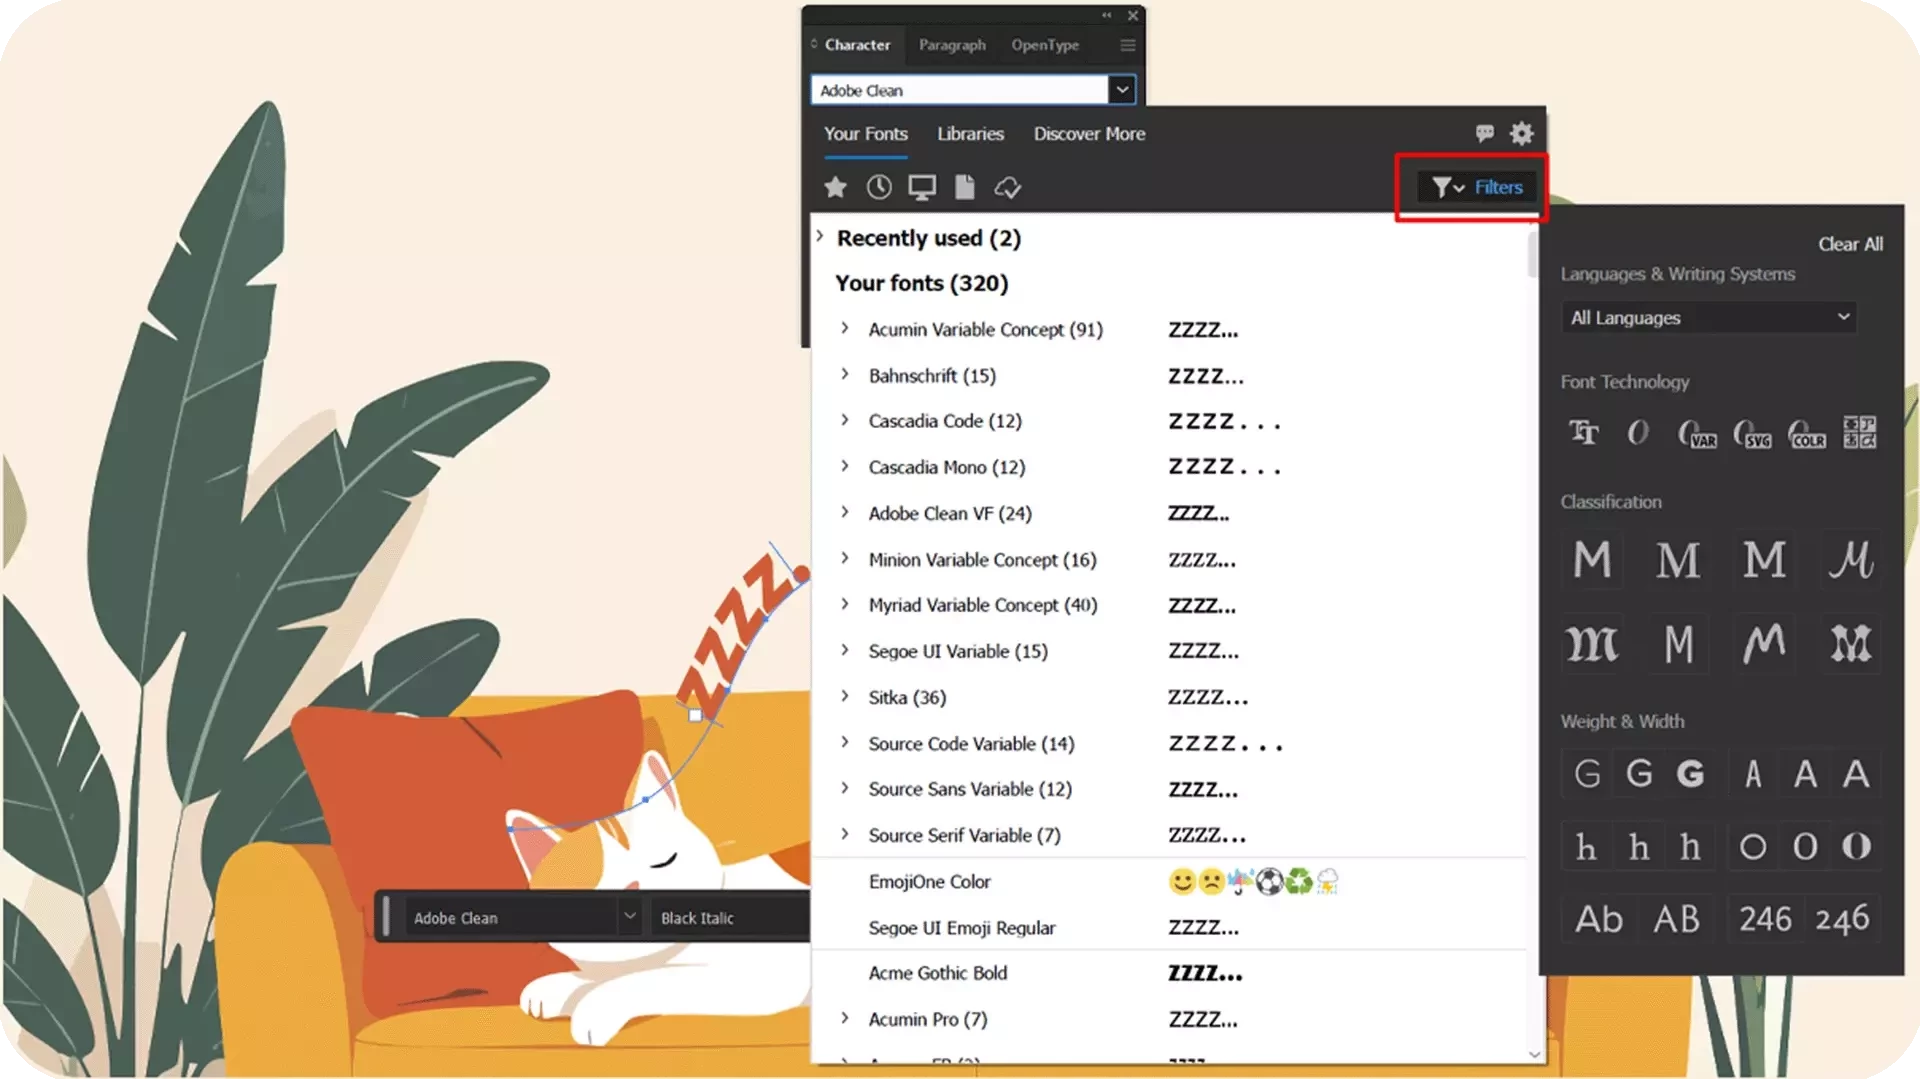Expand Sitka (36) font family

point(845,696)
